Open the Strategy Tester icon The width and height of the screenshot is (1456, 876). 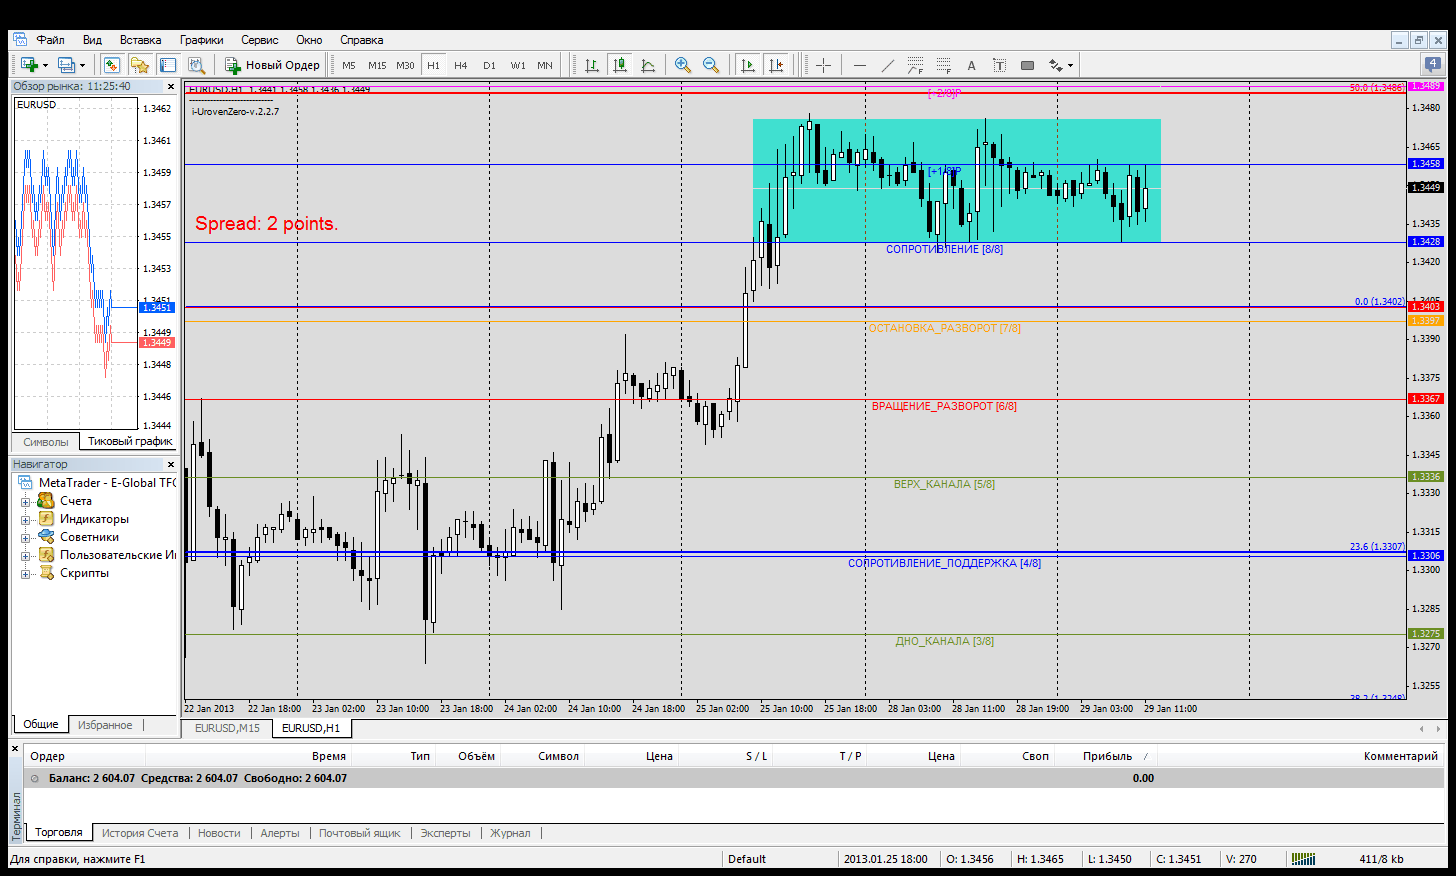196,65
